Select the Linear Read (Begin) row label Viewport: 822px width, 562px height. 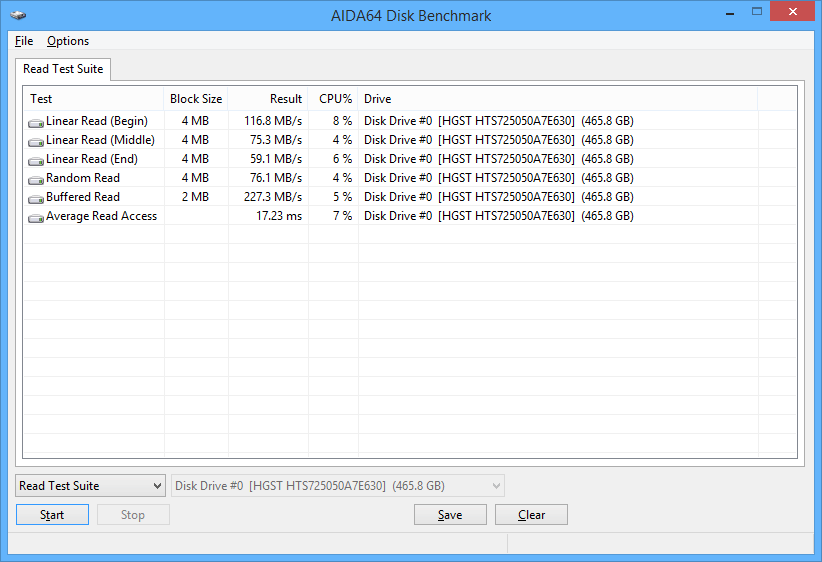(97, 121)
